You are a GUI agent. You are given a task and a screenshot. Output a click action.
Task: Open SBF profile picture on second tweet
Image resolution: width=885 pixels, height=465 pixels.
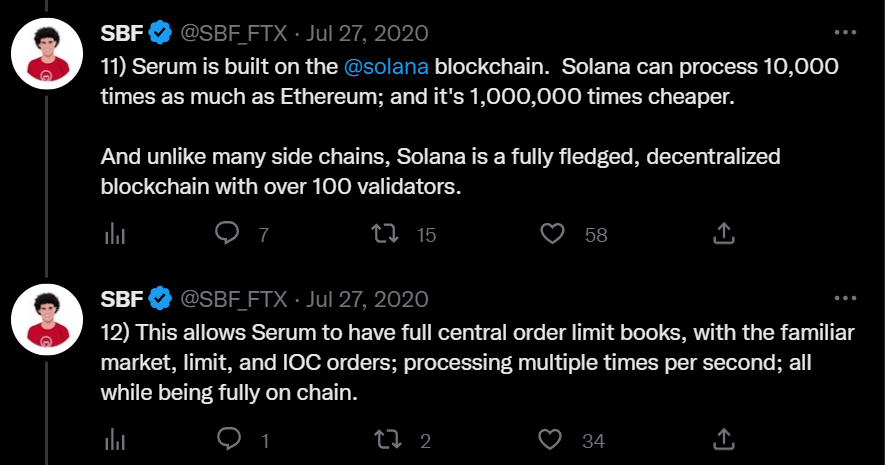click(47, 319)
